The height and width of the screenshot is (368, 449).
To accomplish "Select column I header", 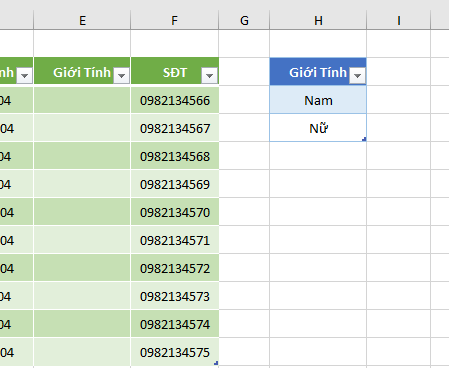I will coord(399,21).
